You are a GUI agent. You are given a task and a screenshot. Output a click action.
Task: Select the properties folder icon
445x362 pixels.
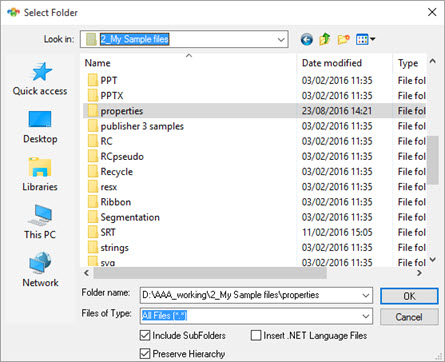coord(92,111)
